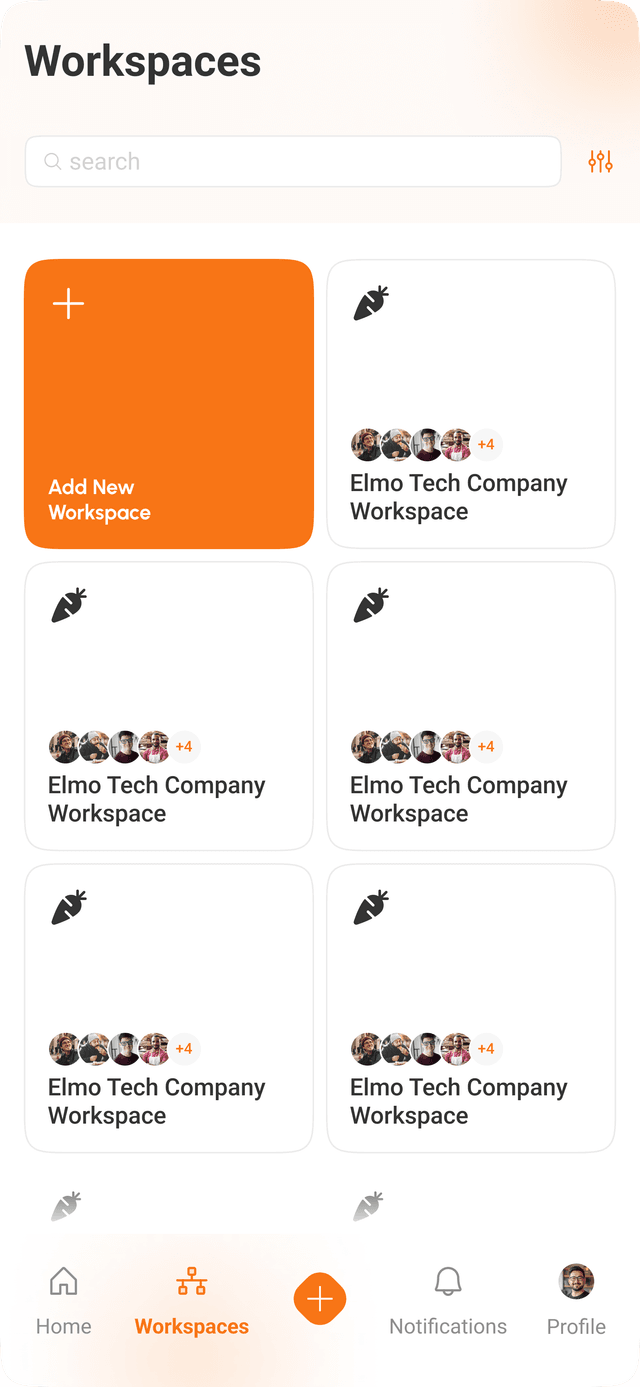Open Elmo Tech workspace in second row left
Screen dimensions: 640x1387
coord(169,706)
